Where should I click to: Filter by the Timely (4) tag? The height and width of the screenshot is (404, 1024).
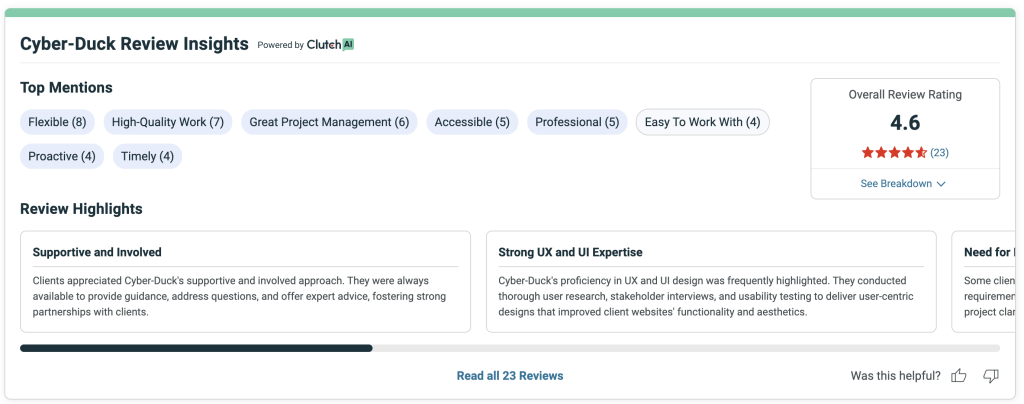[147, 156]
